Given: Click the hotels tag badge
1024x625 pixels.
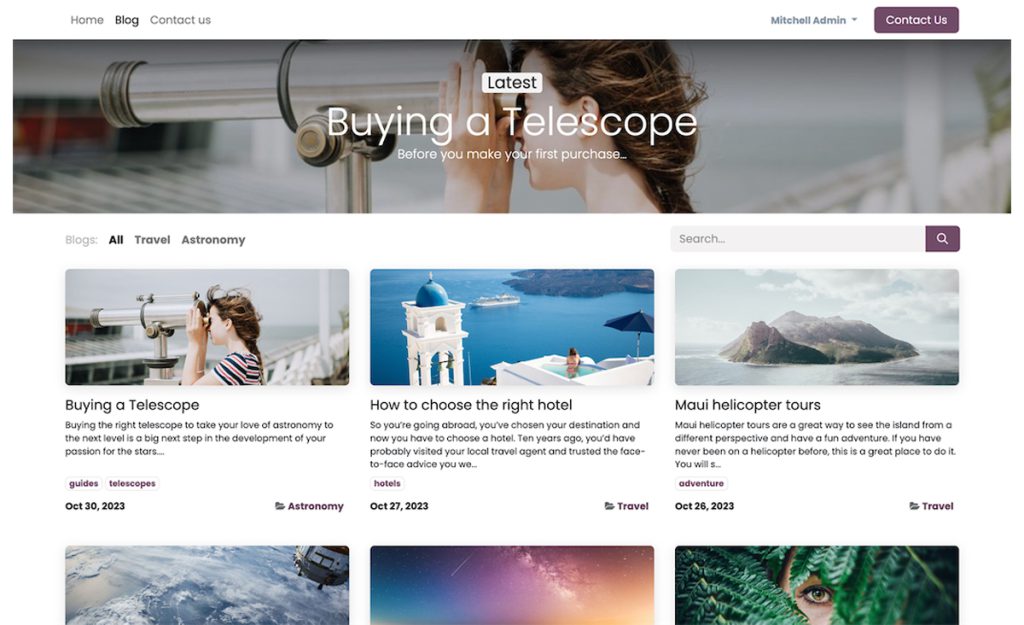Looking at the screenshot, I should [387, 483].
